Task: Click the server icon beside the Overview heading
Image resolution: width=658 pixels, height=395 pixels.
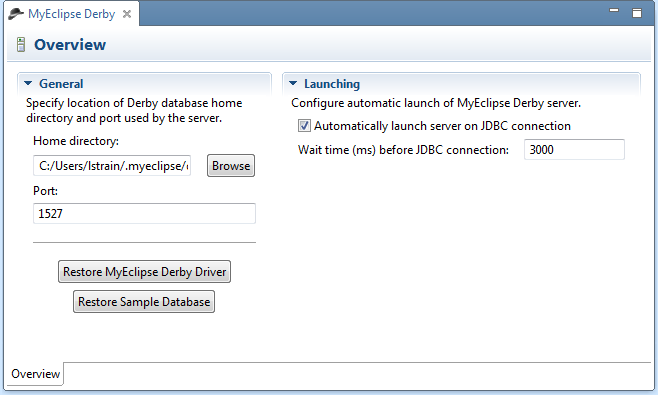Action: (x=21, y=44)
